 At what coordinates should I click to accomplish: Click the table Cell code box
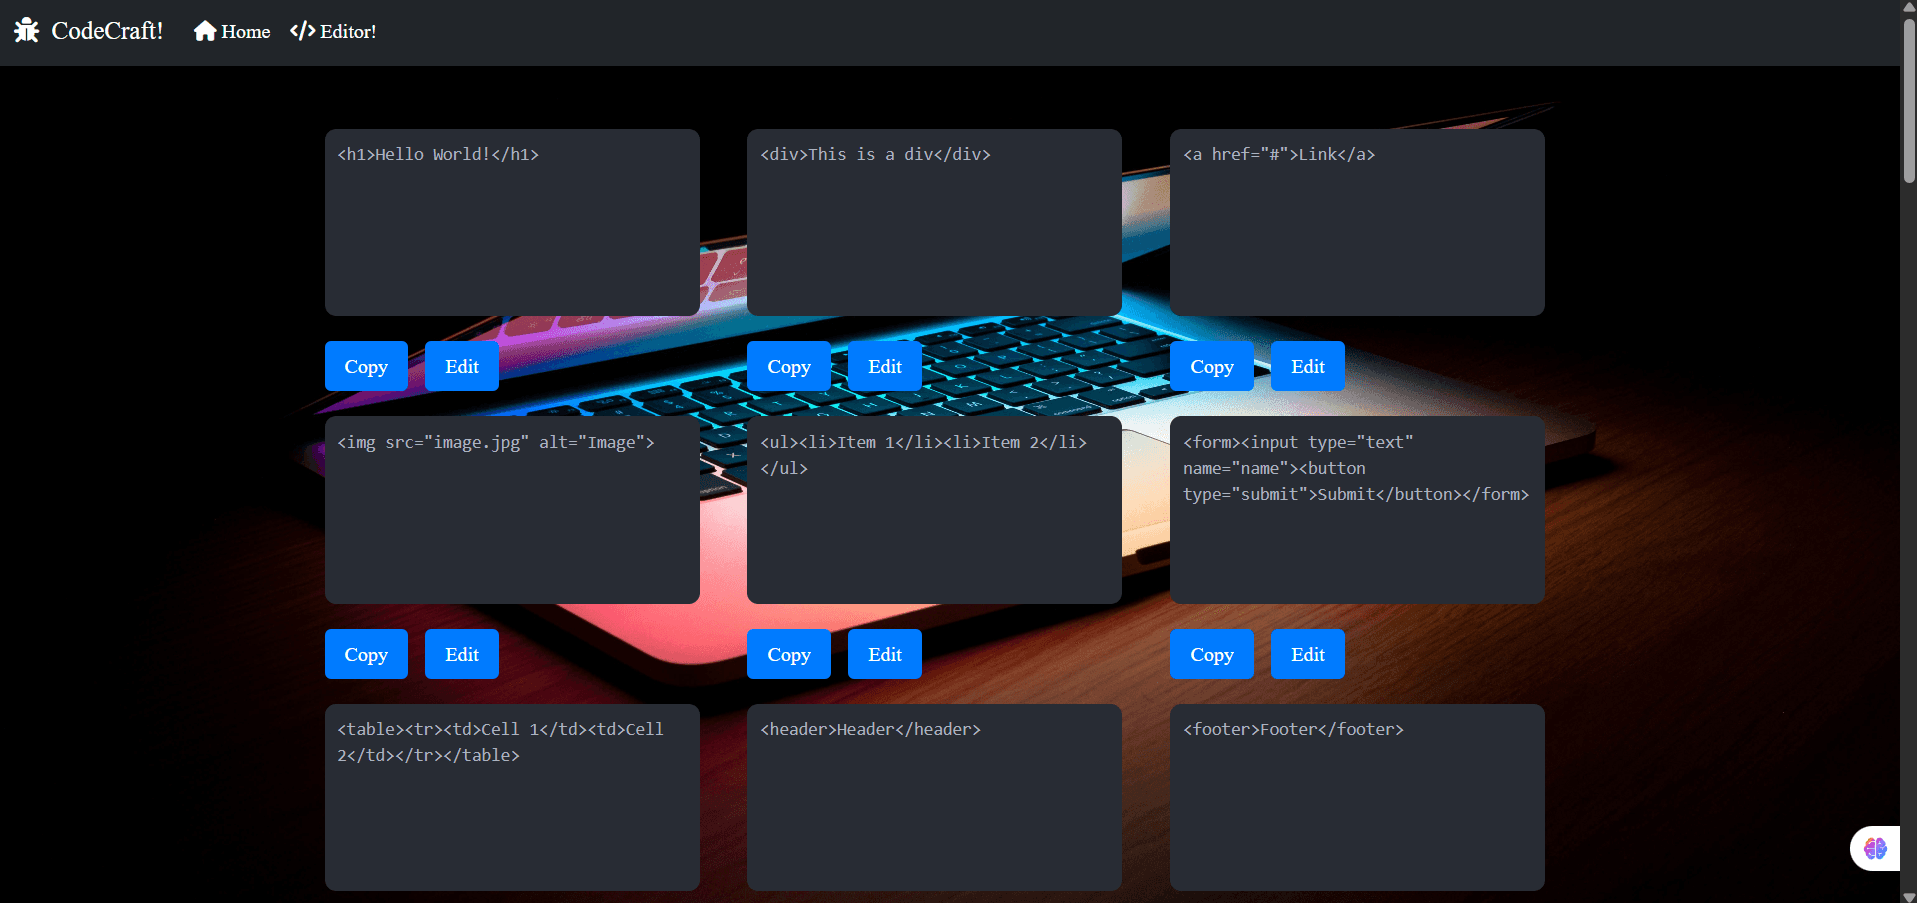512,797
